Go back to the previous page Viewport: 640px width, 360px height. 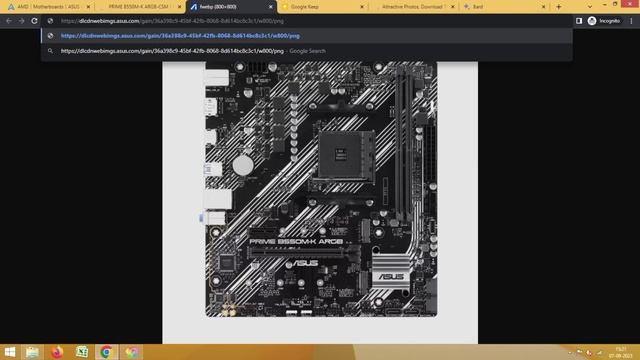click(x=9, y=21)
